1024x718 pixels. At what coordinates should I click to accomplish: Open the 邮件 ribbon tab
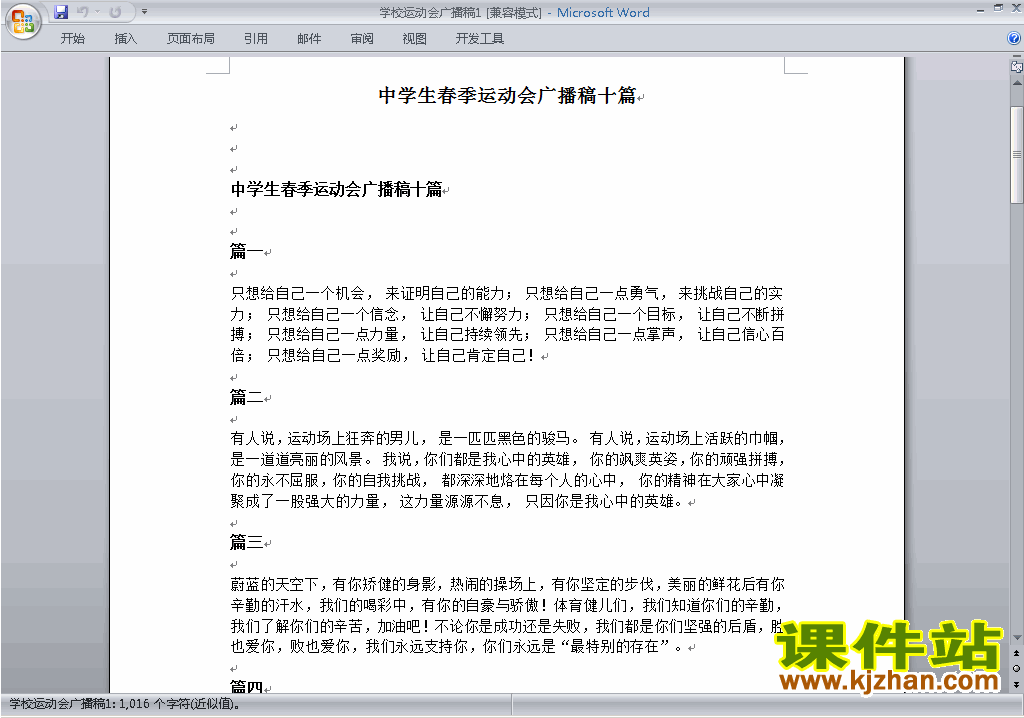[x=309, y=39]
